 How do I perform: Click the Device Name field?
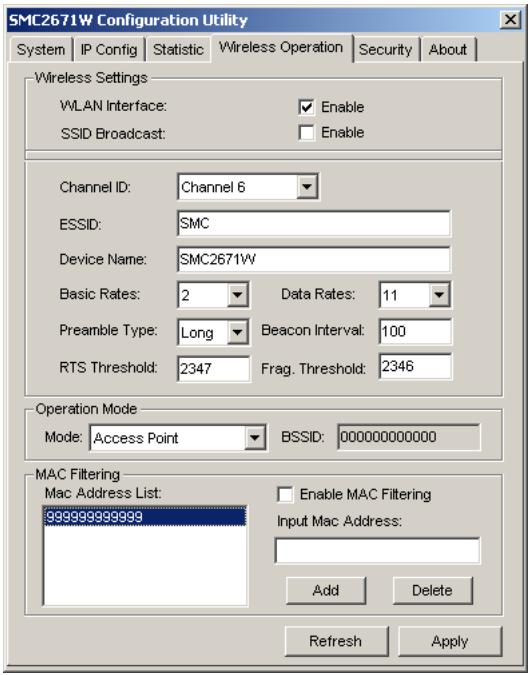coord(314,259)
